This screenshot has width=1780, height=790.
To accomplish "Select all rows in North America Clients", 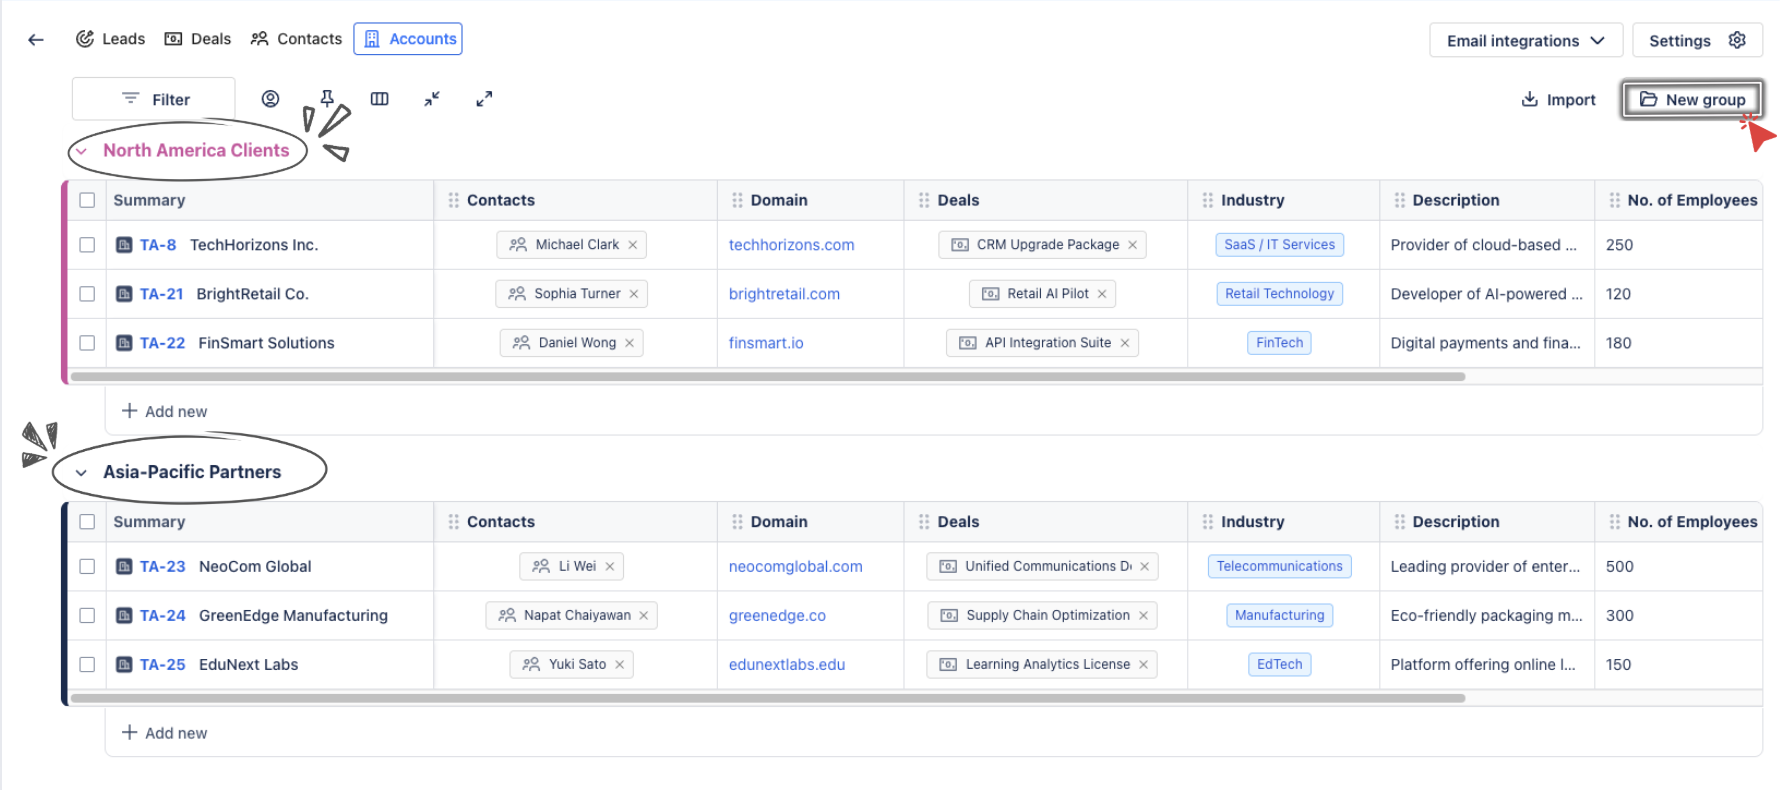I will [87, 200].
